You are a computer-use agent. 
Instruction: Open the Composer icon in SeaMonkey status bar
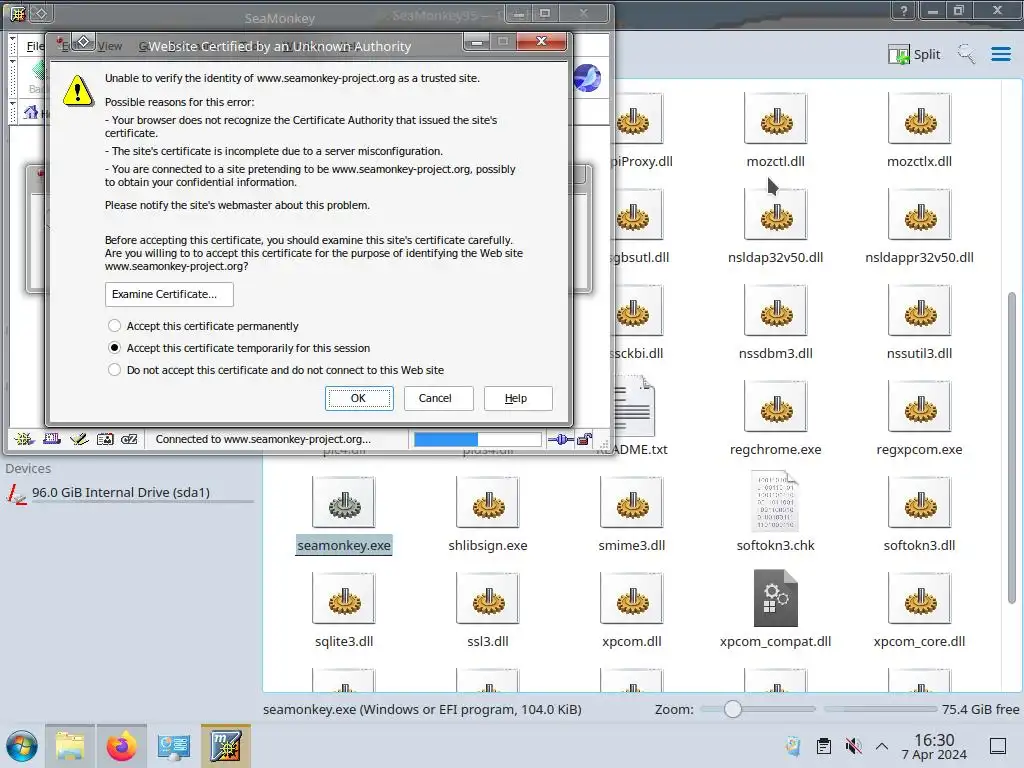click(x=79, y=439)
